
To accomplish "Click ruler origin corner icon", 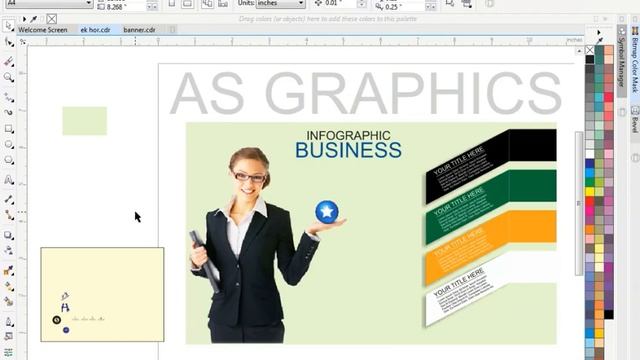I will point(22,41).
